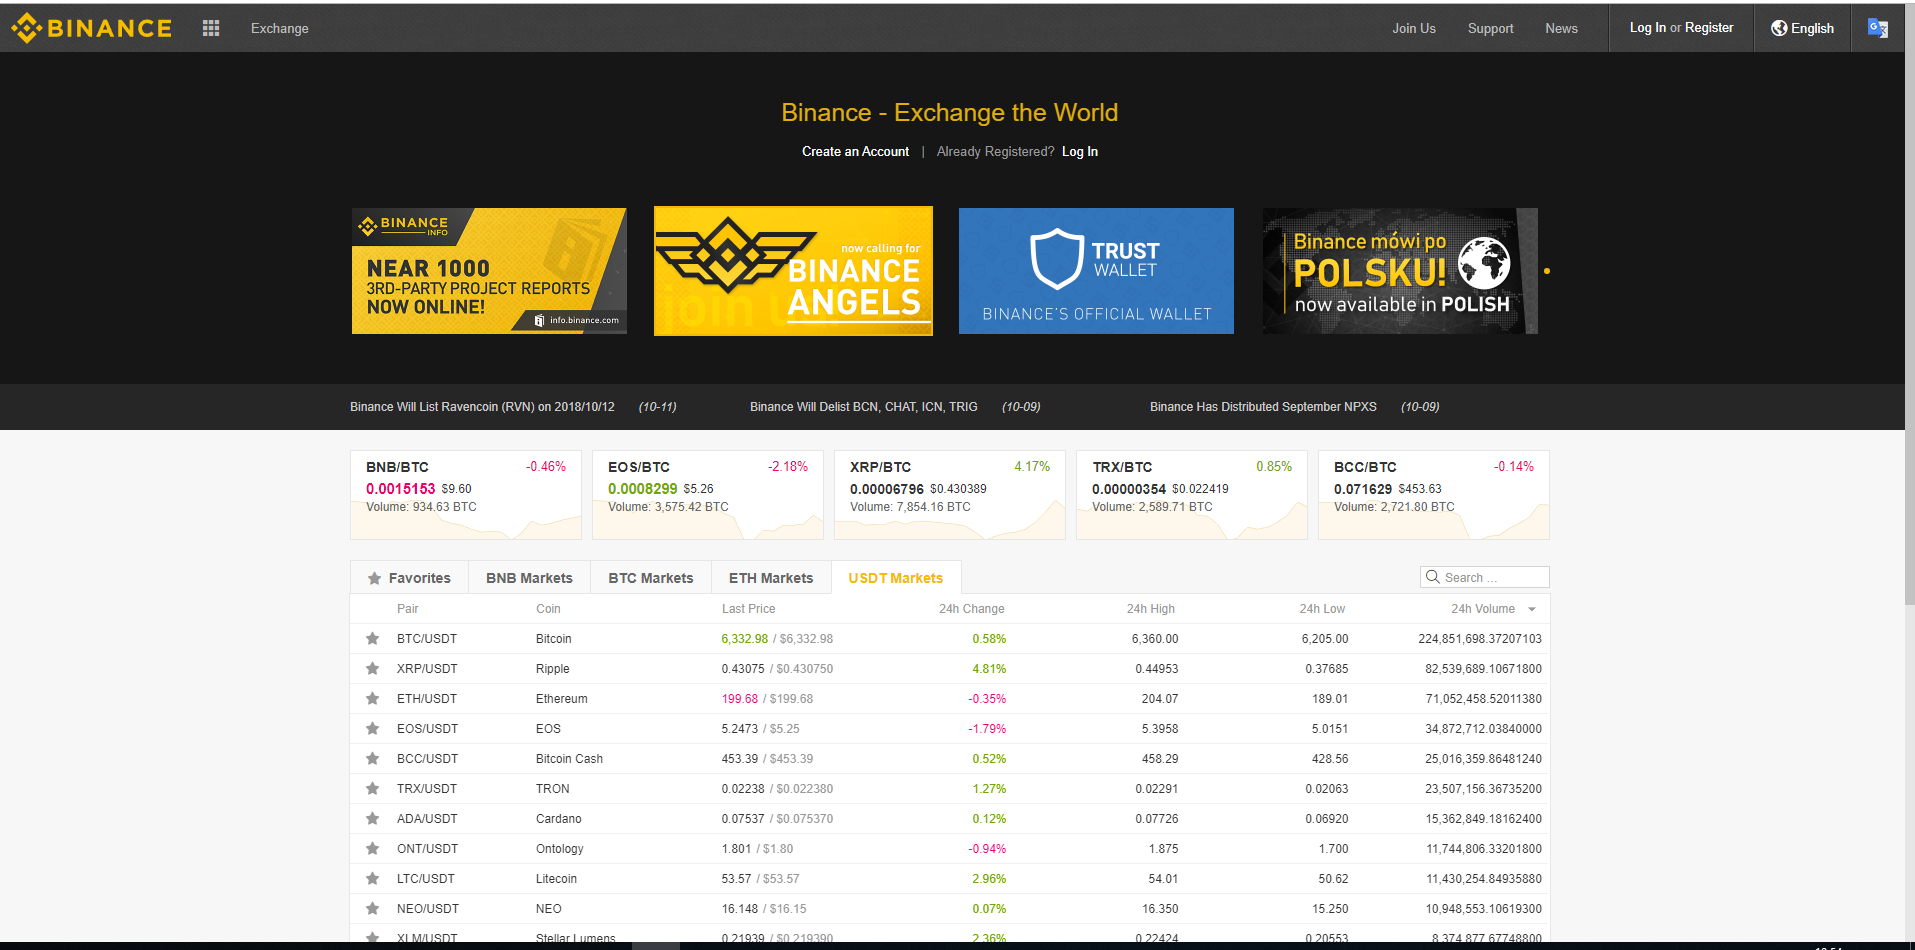
Task: Switch to the ETH Markets tab
Action: click(771, 578)
